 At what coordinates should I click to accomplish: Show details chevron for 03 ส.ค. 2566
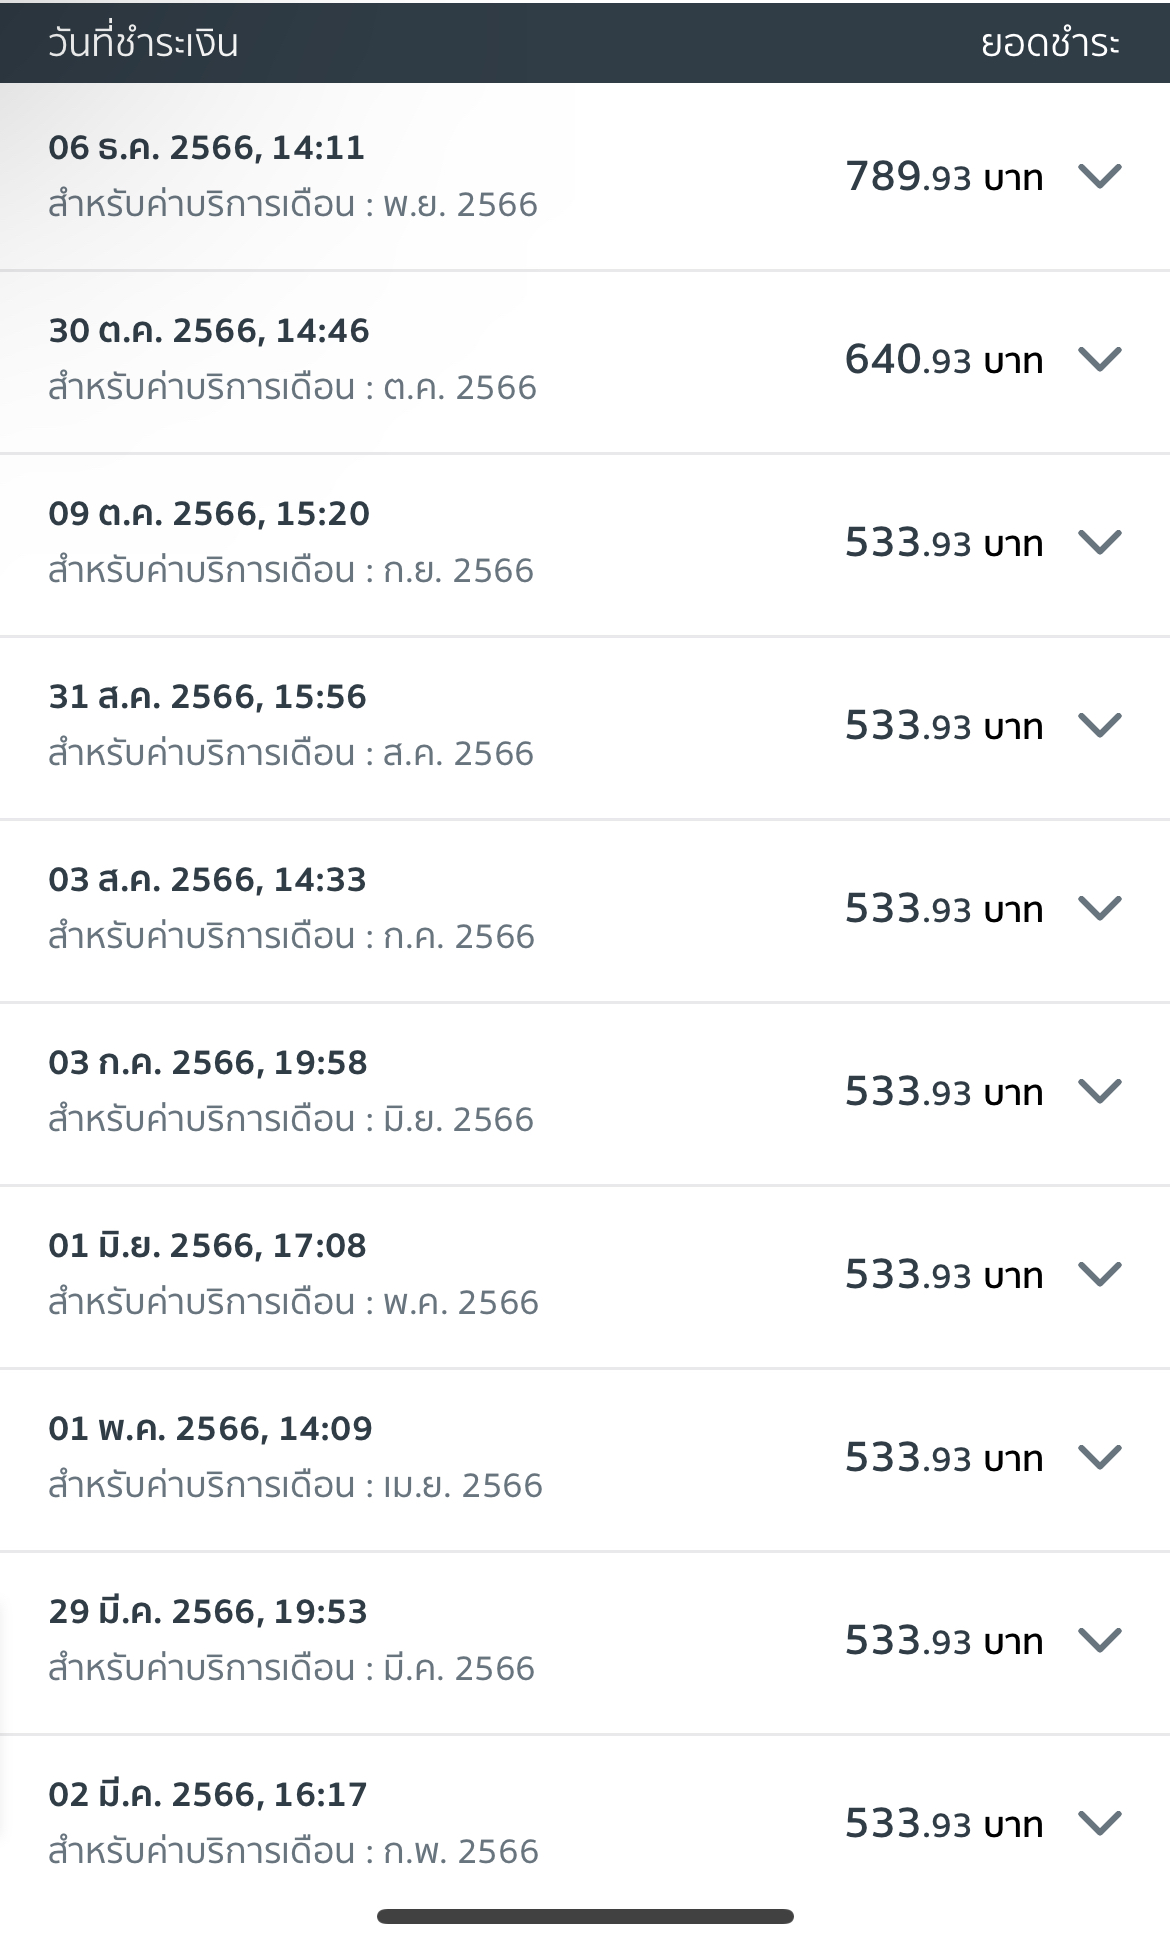point(1099,909)
